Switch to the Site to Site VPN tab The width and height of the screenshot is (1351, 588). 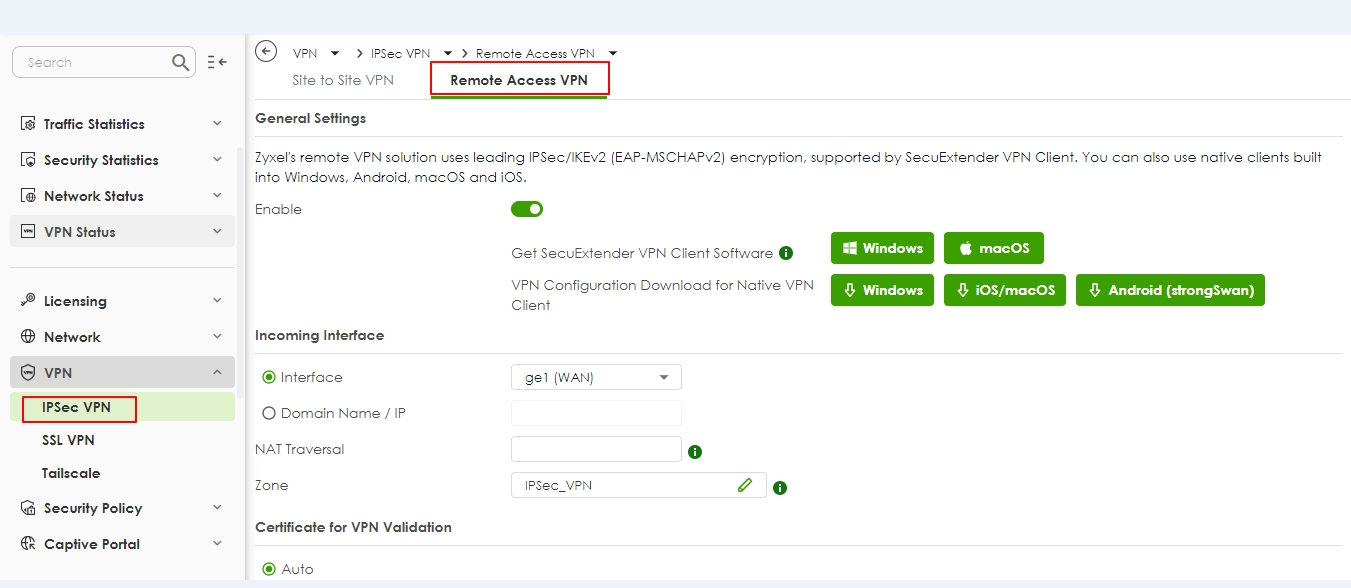[343, 80]
